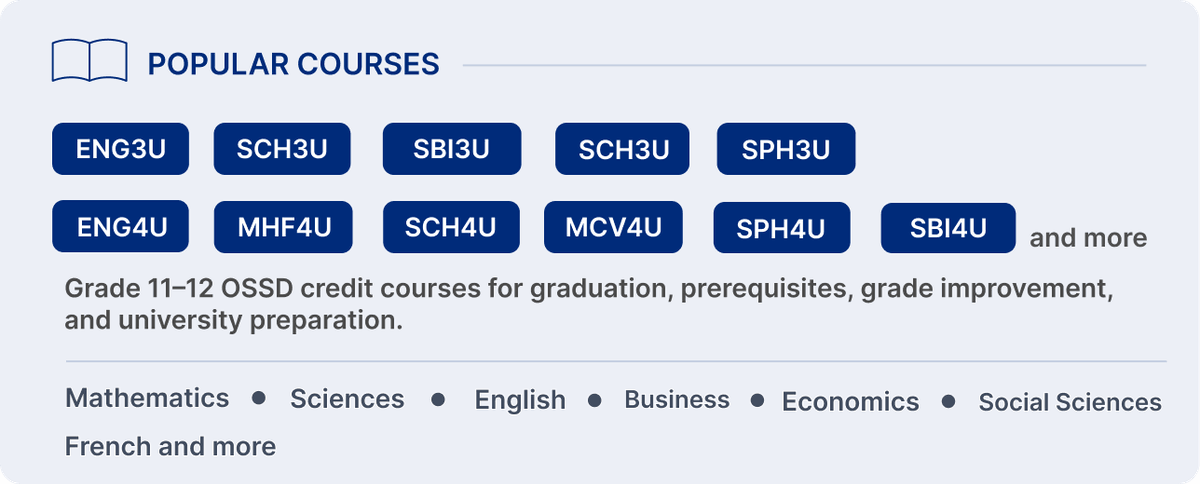Select the ENG4U course badge

point(121,227)
